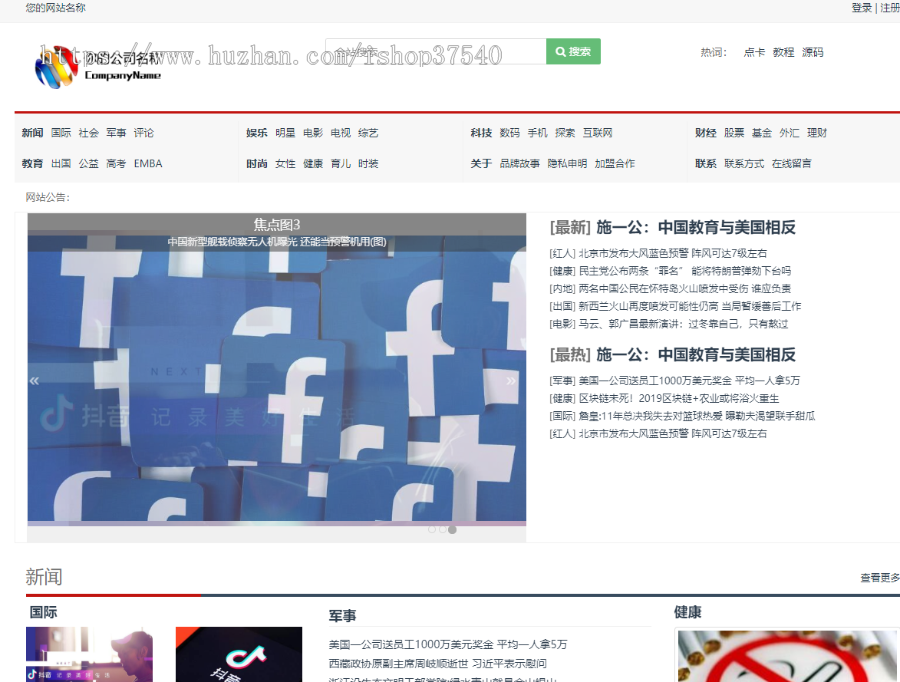
Task: Open the 时尚 navigation category
Action: point(257,164)
